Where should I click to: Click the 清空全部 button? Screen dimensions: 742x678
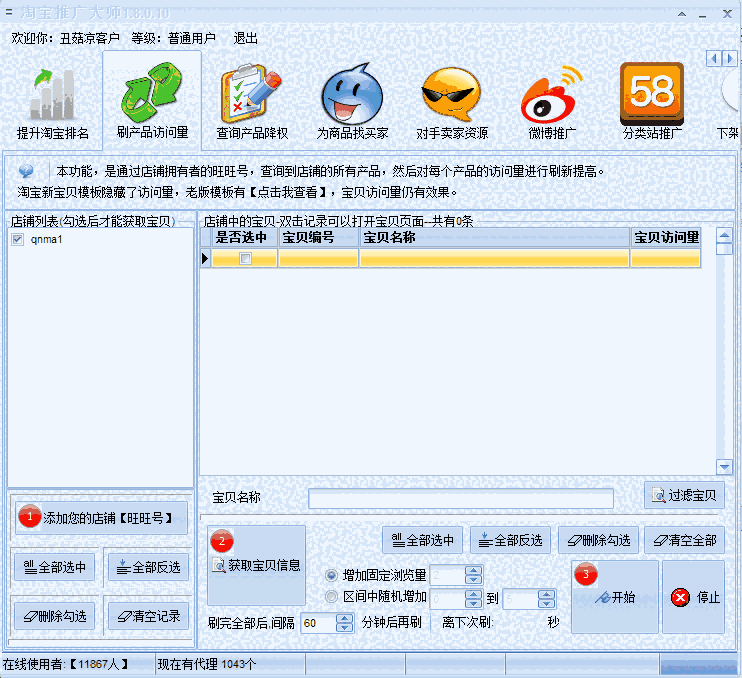click(684, 540)
